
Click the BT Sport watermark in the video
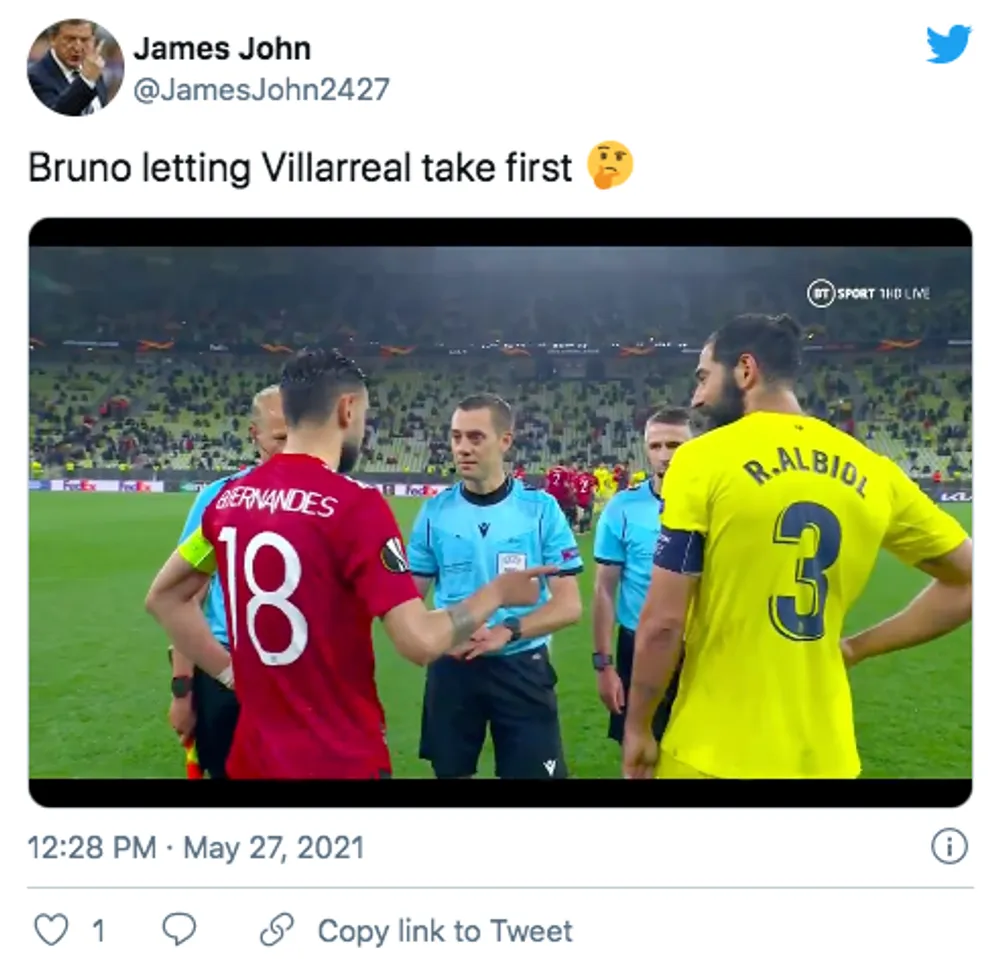pos(868,293)
